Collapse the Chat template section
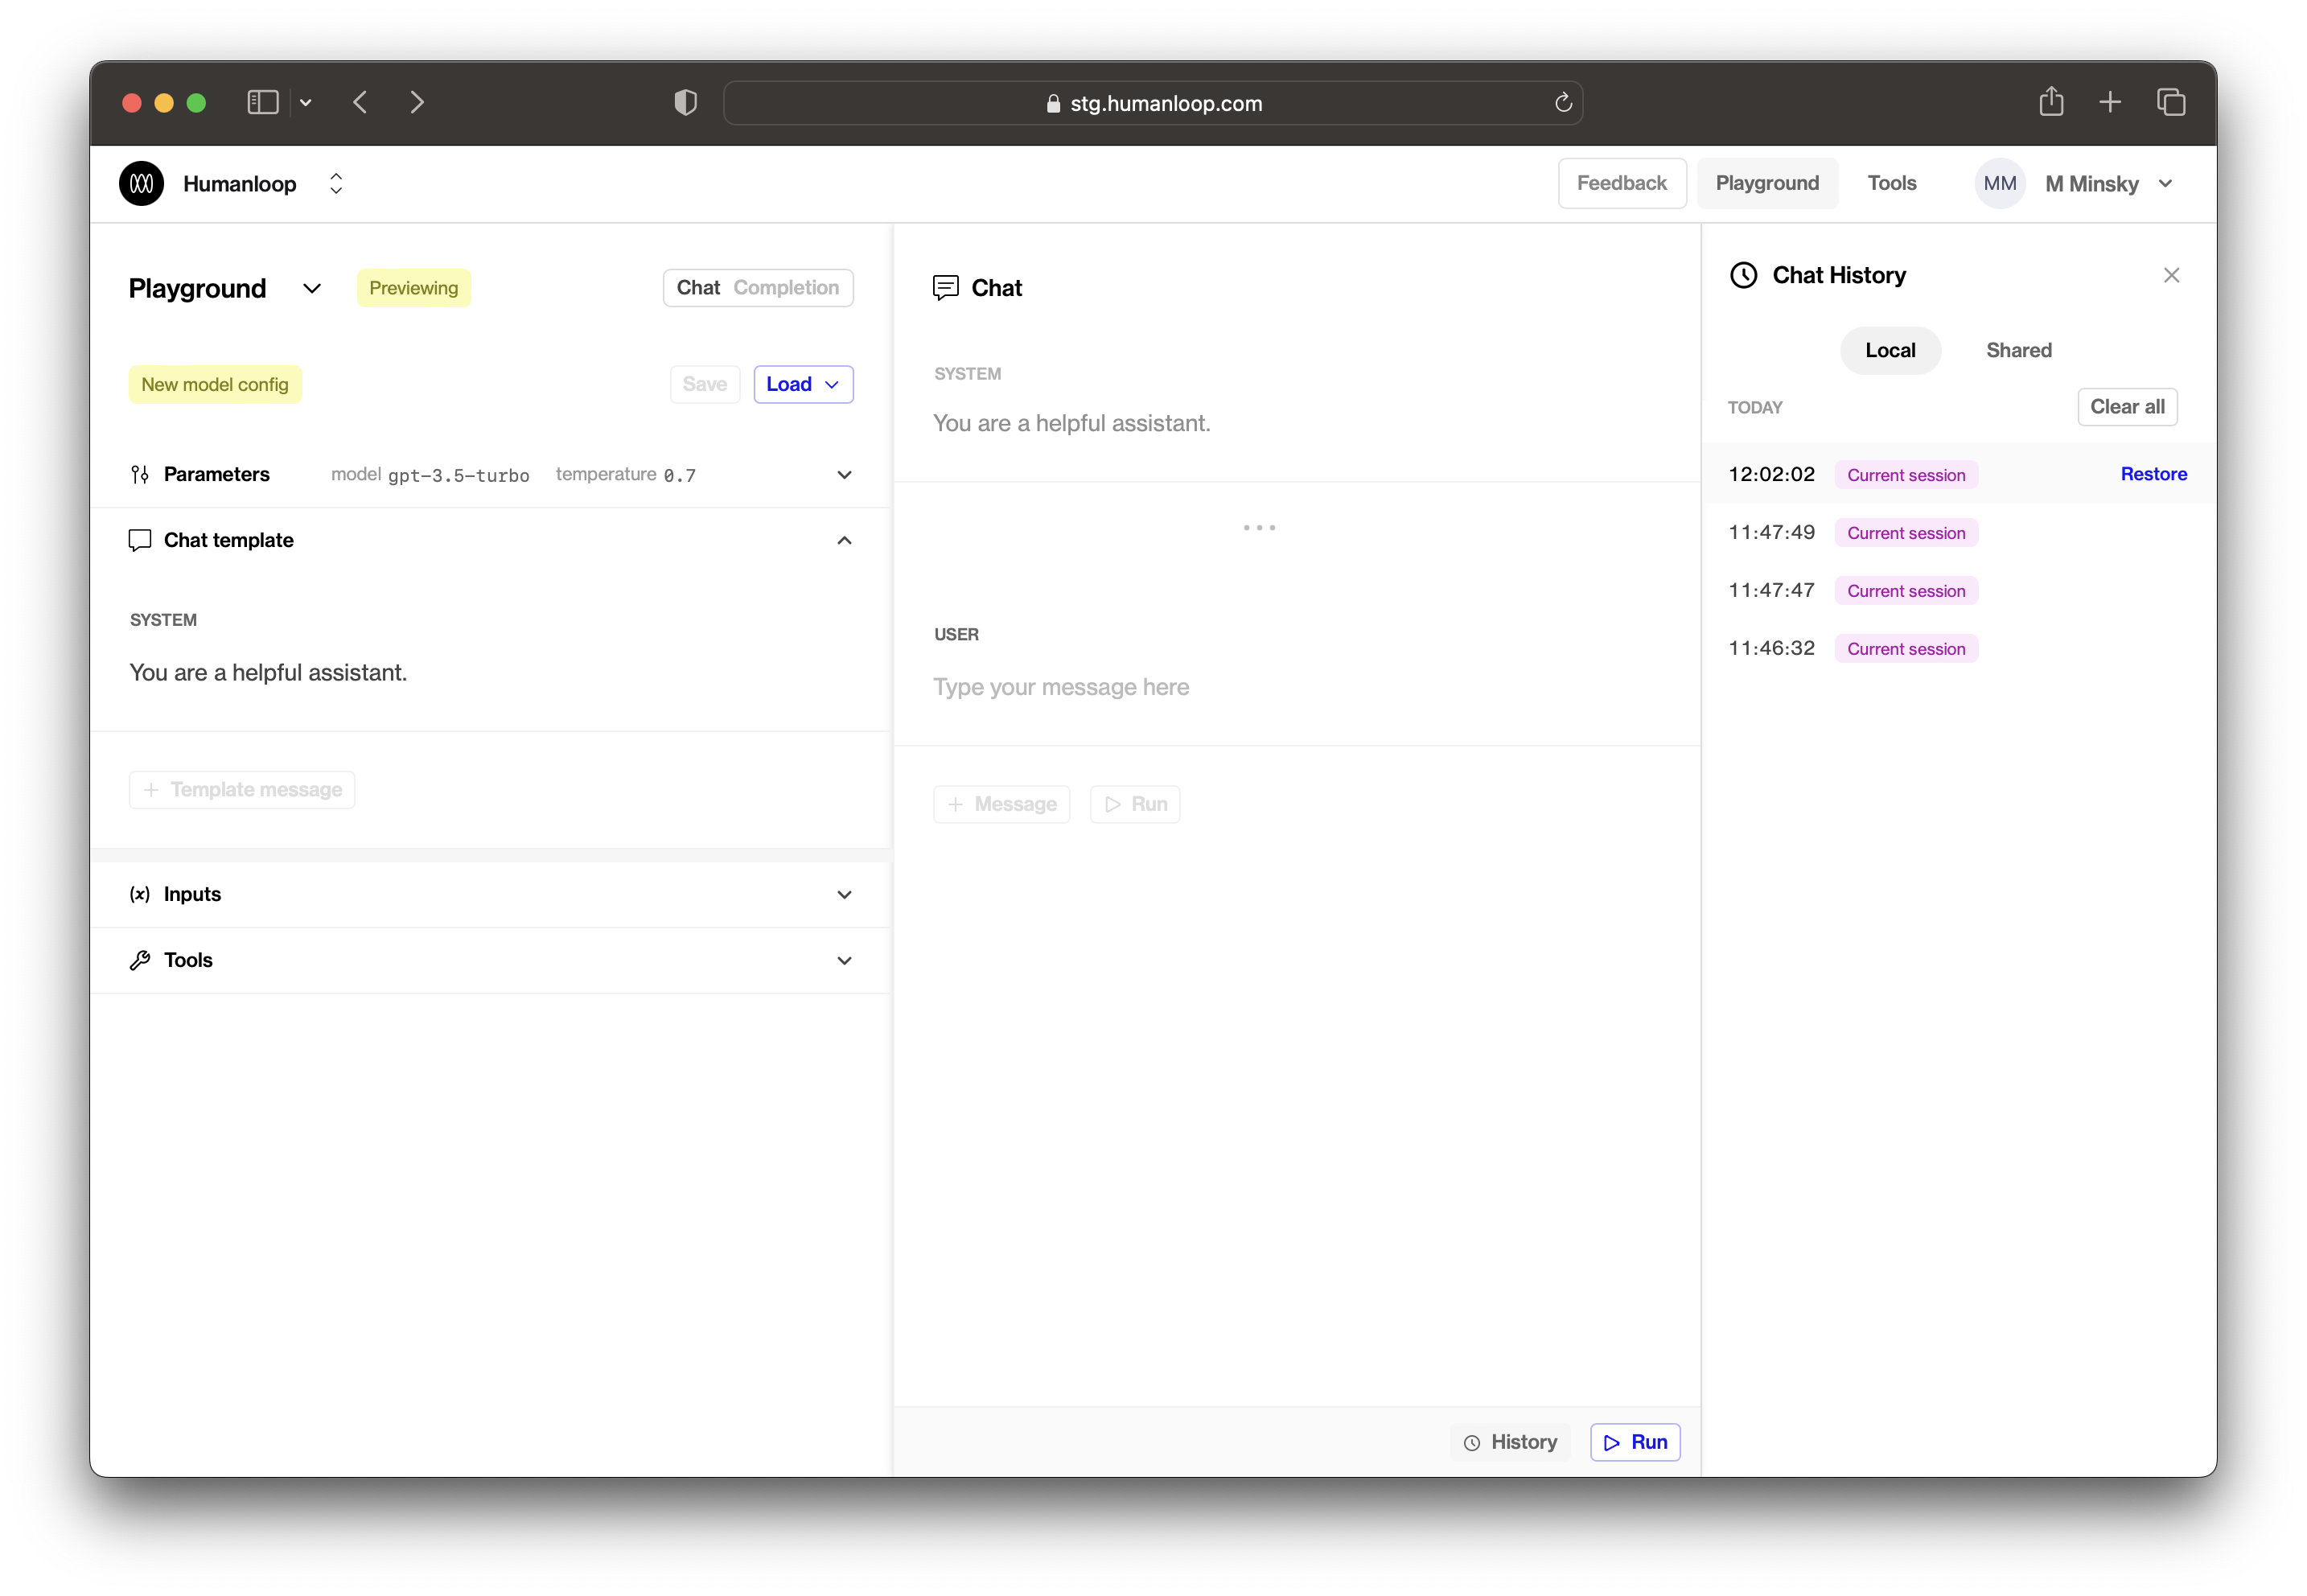 point(844,541)
